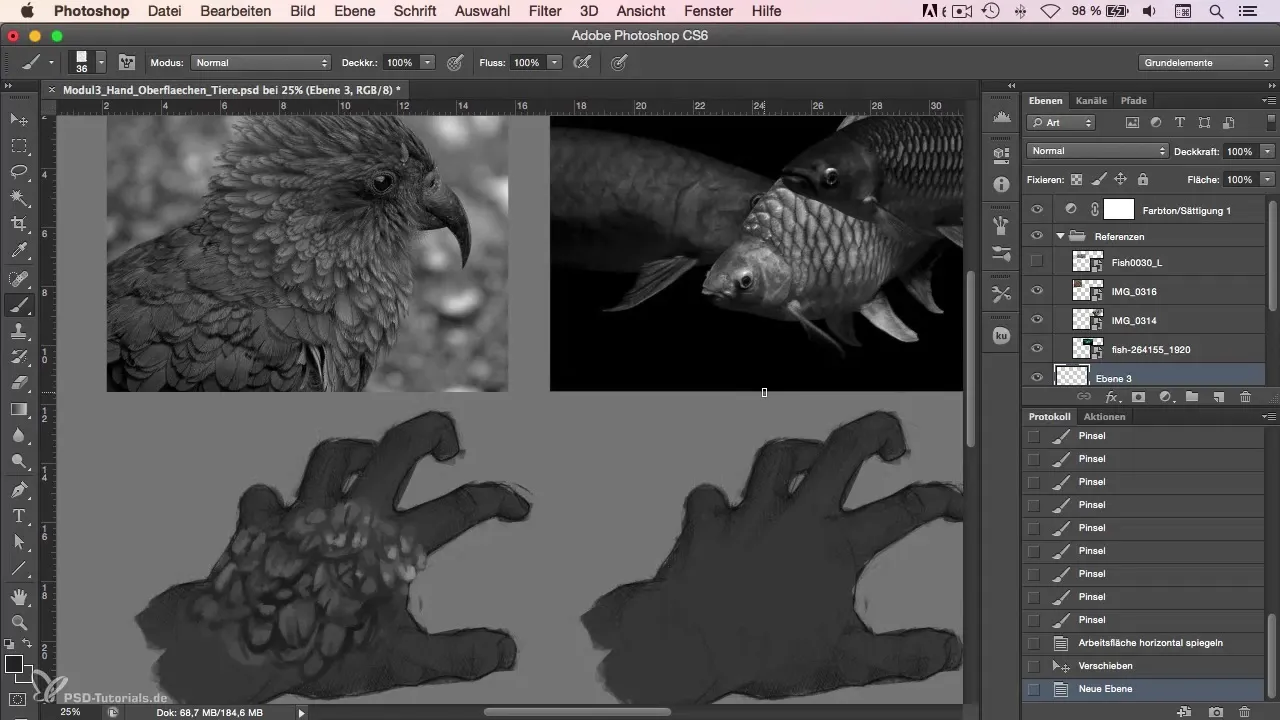Select the Neue Ebene history state

(x=1144, y=689)
